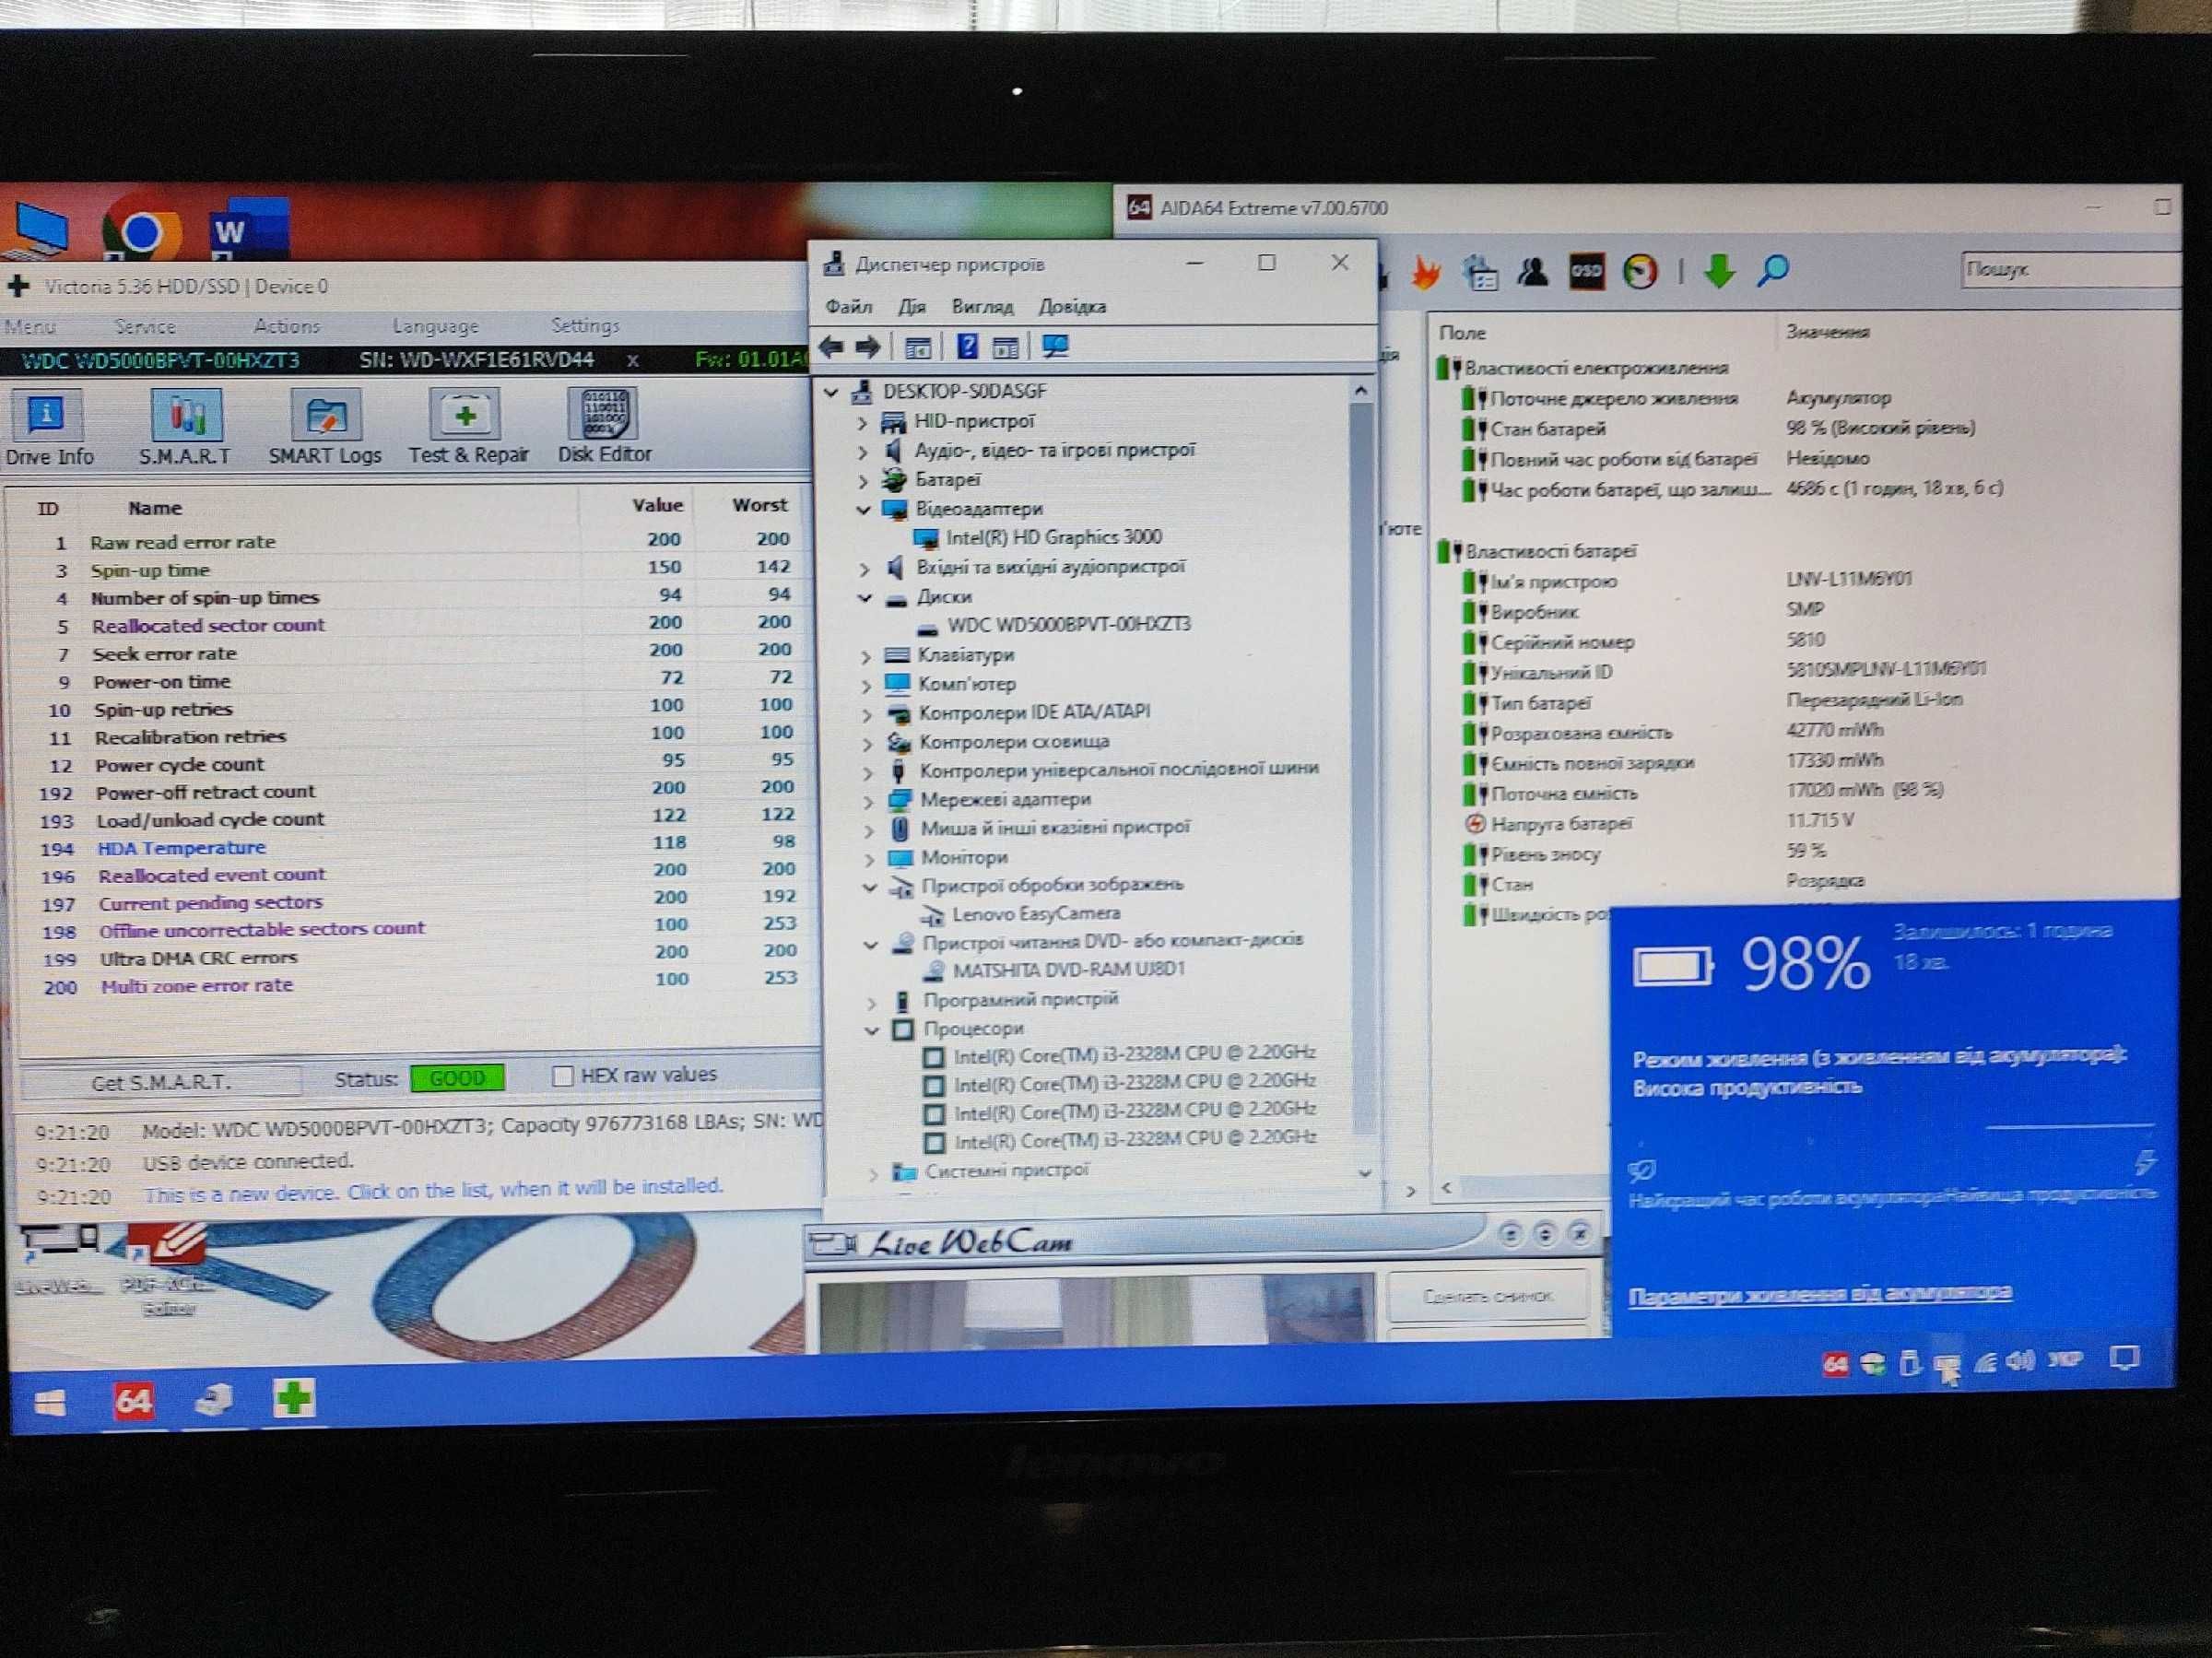Click the Пошук search field in AIDA64

click(2070, 269)
